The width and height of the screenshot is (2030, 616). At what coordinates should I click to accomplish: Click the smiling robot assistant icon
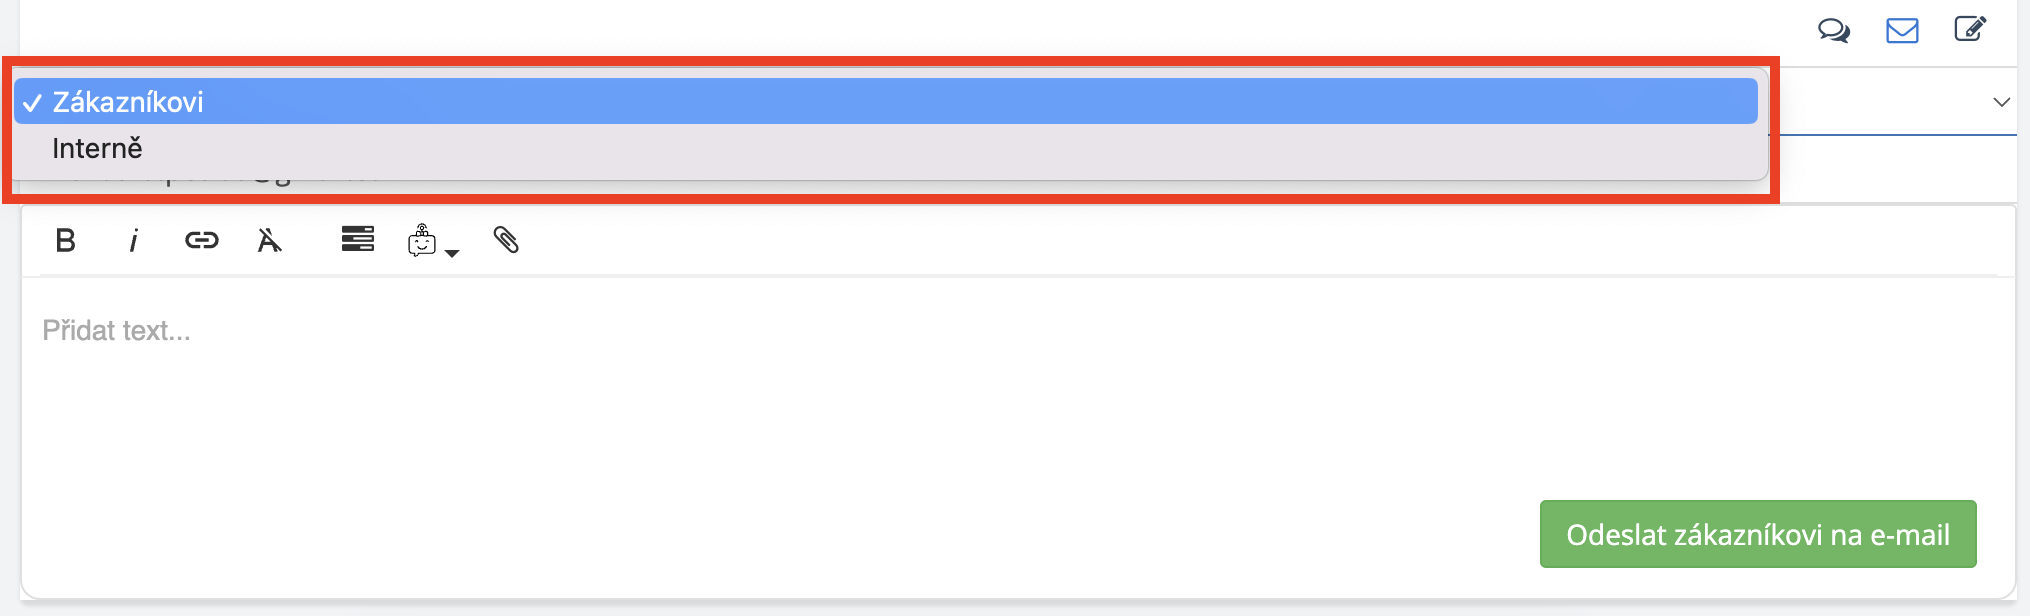(422, 241)
